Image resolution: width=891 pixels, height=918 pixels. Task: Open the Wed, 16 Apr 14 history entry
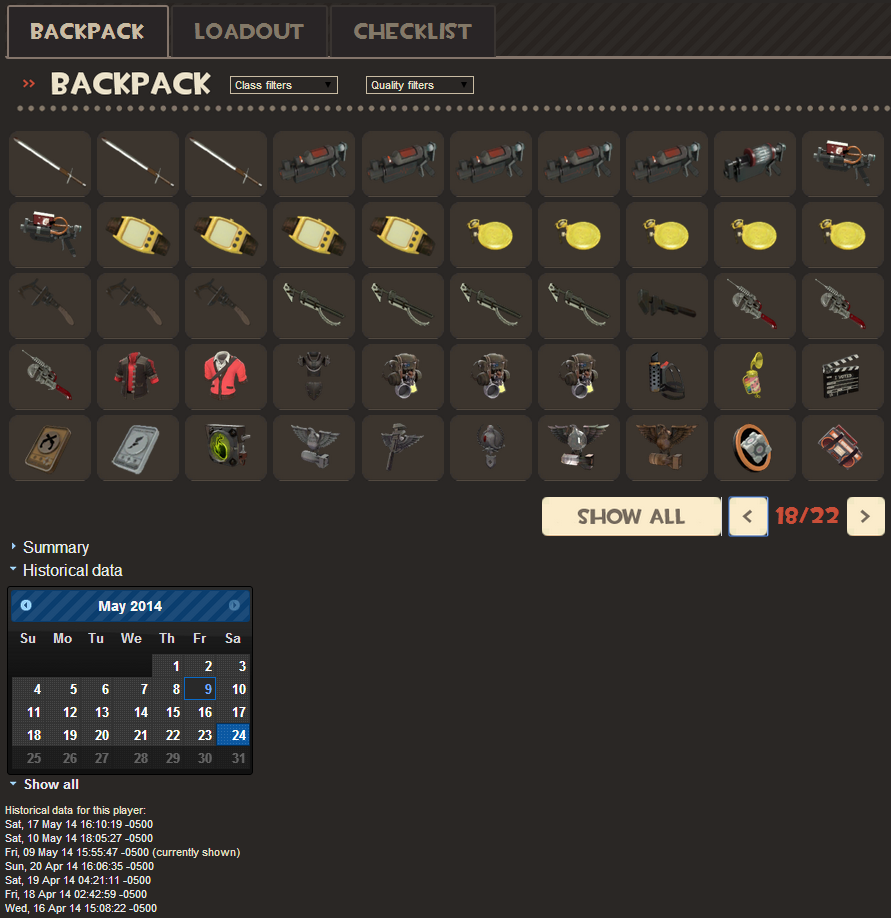(81, 909)
